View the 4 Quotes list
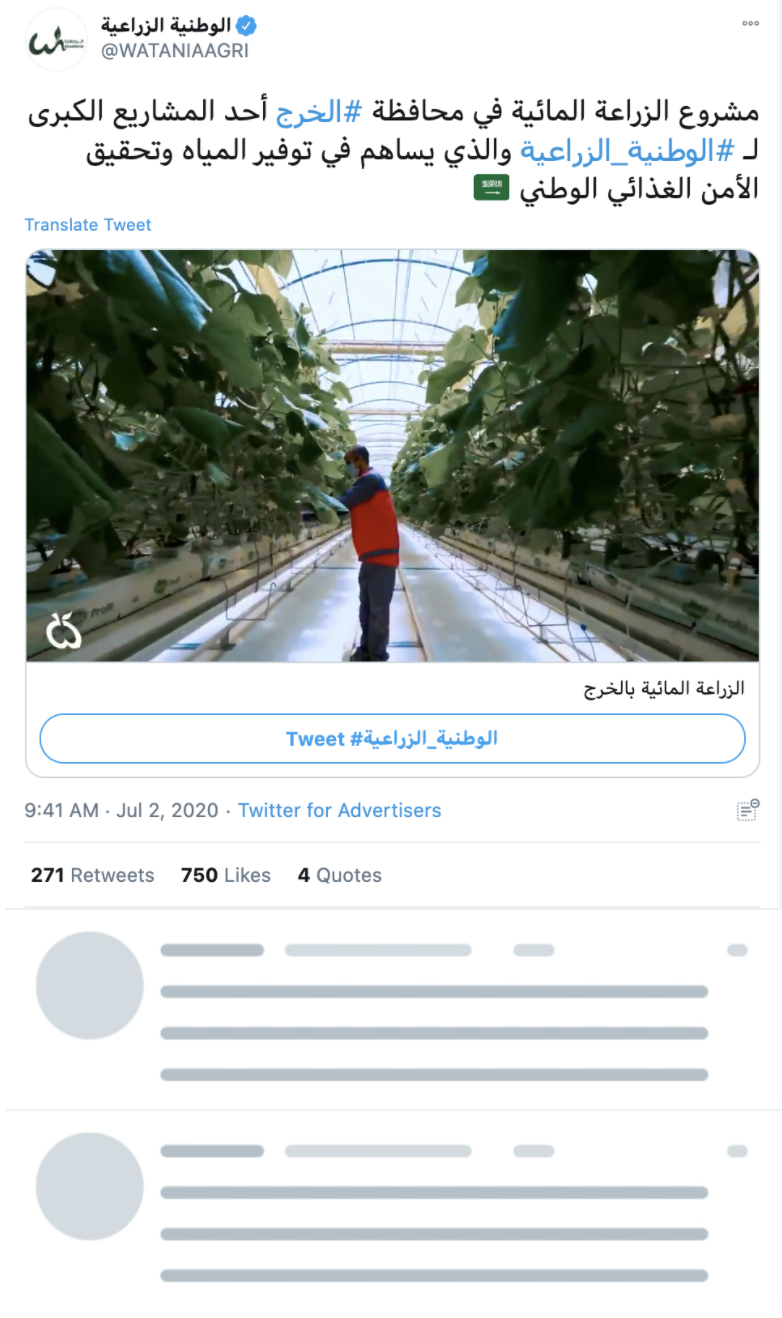 pyautogui.click(x=339, y=875)
